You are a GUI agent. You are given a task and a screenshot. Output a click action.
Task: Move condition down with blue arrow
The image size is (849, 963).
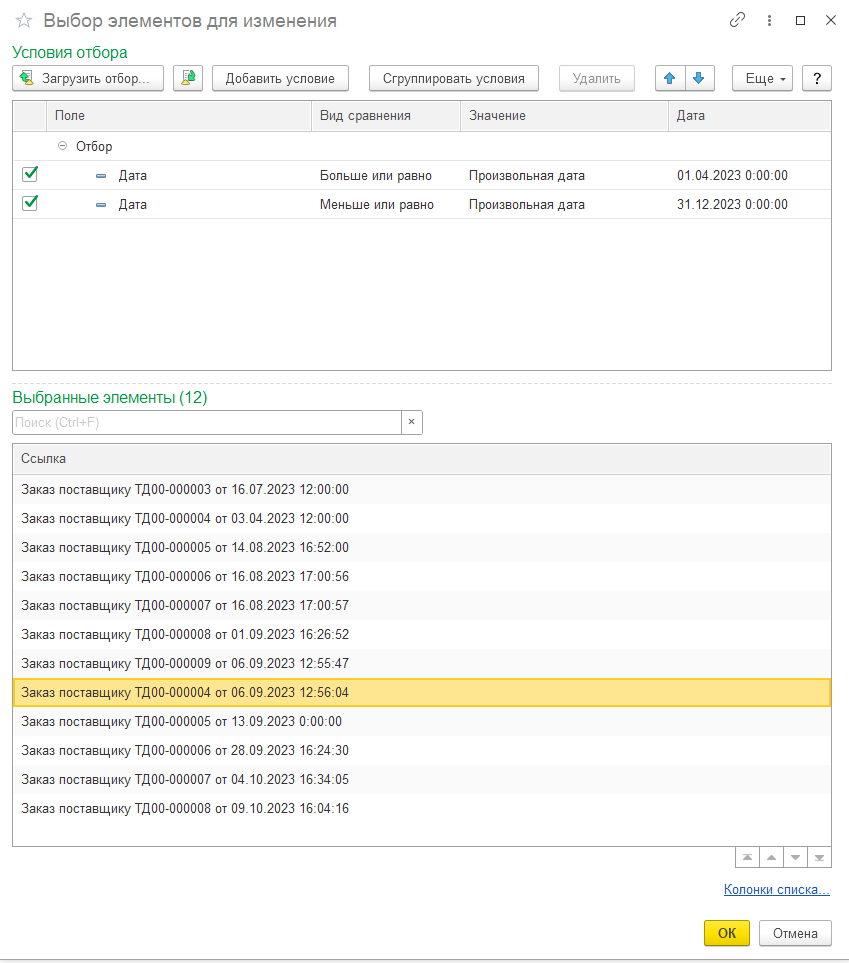click(x=698, y=79)
